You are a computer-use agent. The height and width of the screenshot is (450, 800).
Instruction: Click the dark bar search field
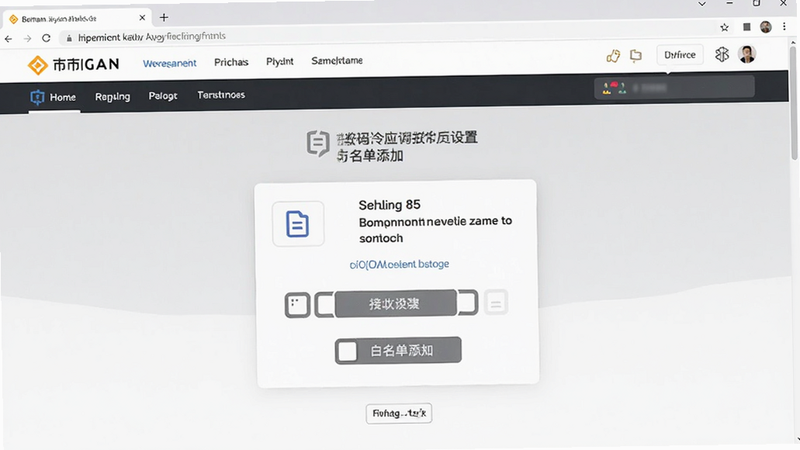[x=674, y=87]
